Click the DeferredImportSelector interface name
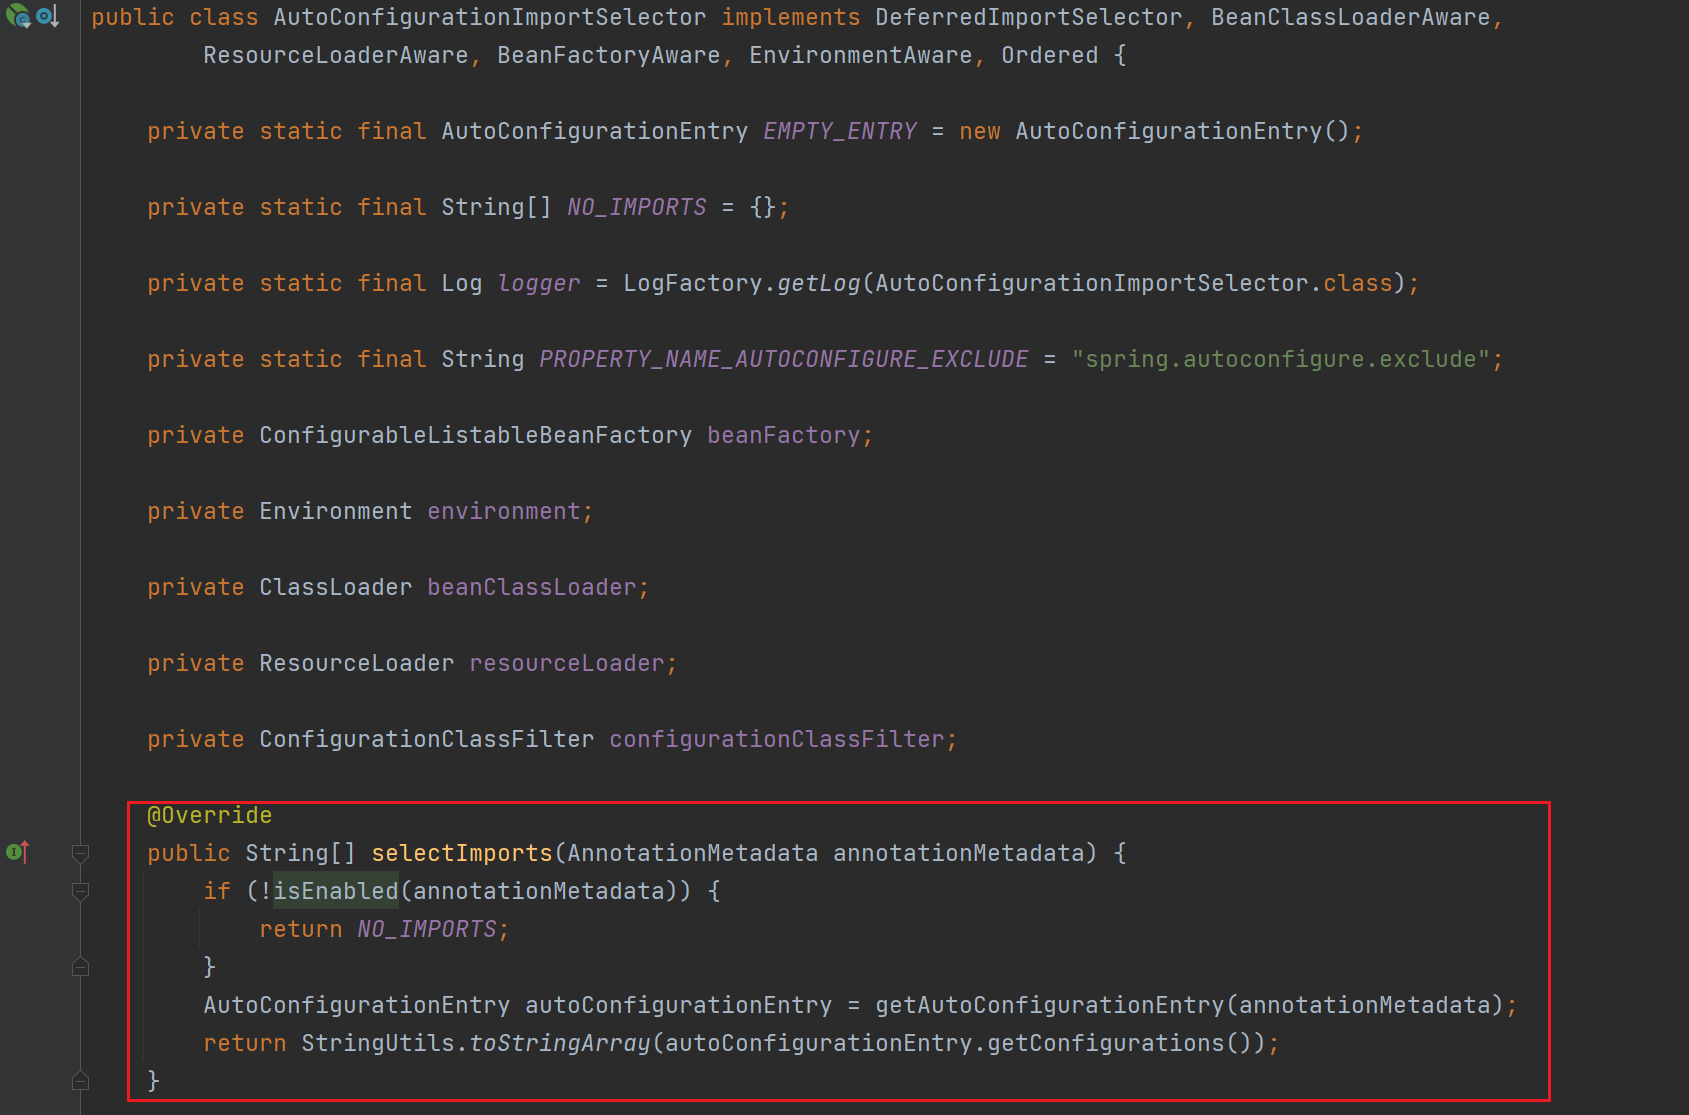 (x=1028, y=17)
